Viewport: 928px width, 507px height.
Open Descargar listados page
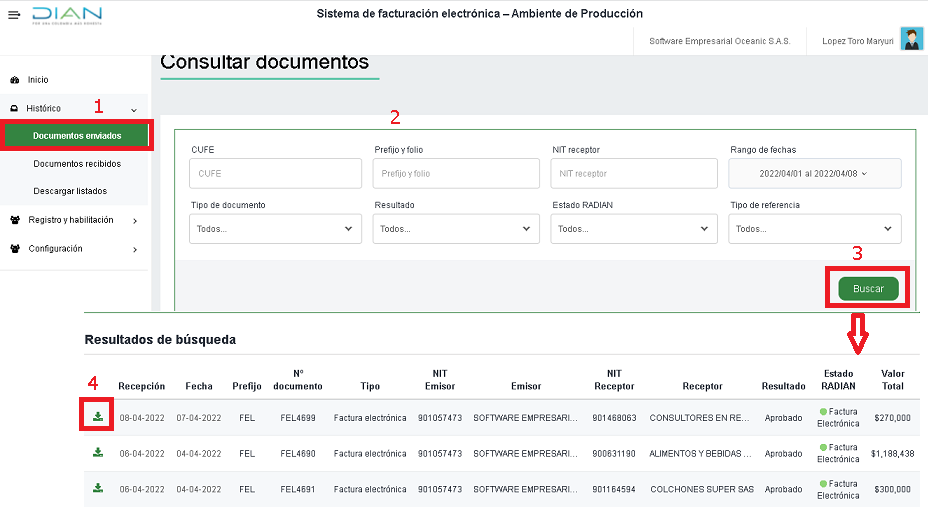[70, 191]
